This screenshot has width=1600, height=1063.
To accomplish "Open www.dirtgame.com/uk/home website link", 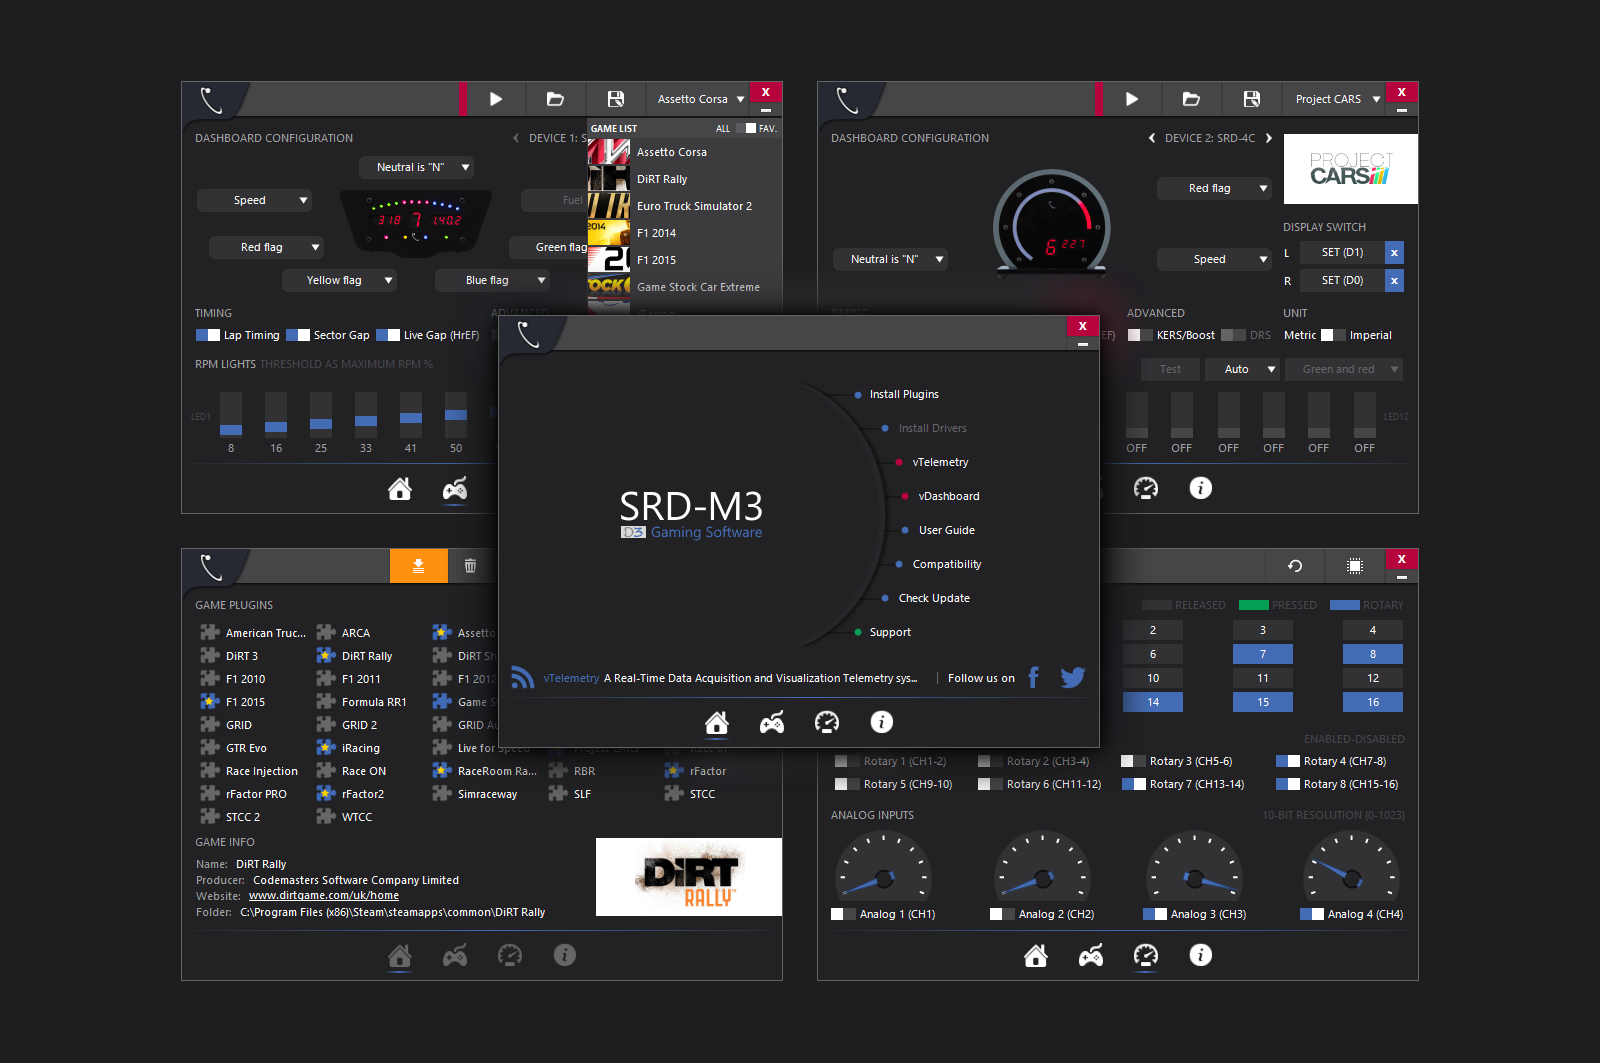I will pos(324,896).
